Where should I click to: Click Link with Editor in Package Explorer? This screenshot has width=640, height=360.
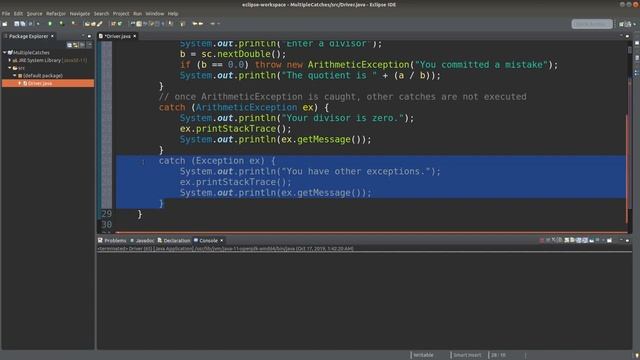point(76,44)
